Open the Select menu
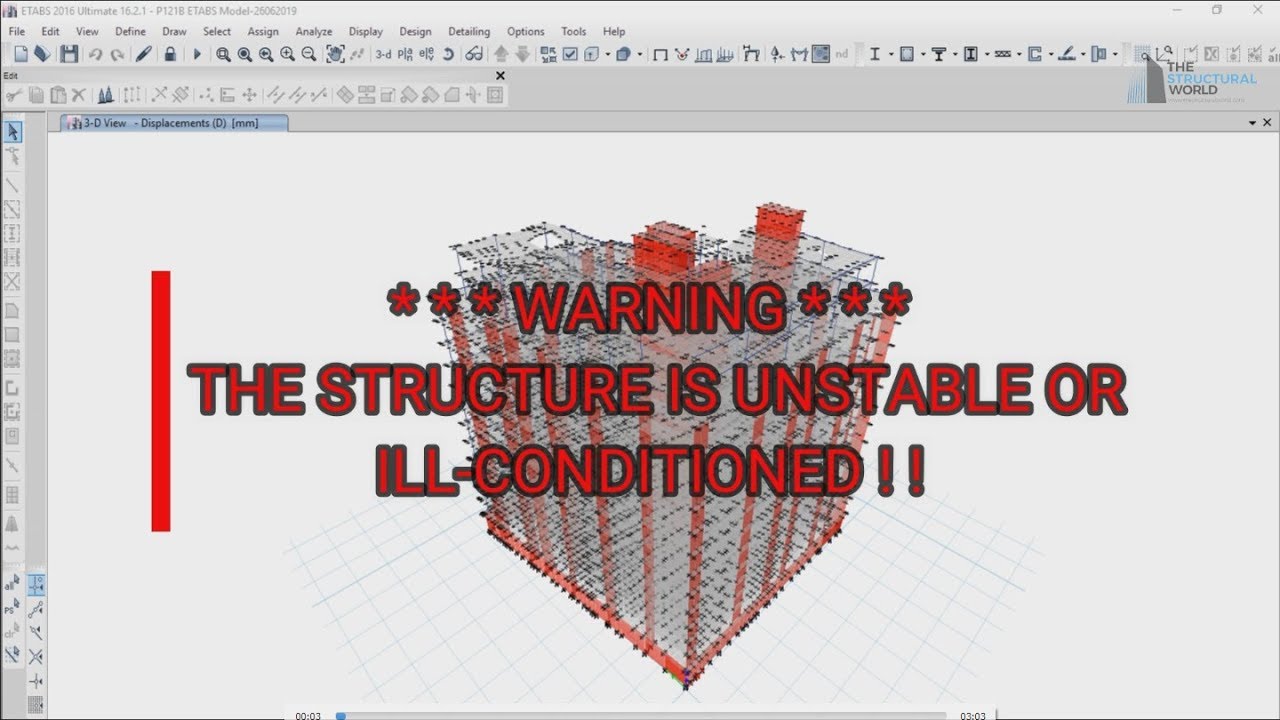This screenshot has width=1280, height=720. (x=217, y=31)
